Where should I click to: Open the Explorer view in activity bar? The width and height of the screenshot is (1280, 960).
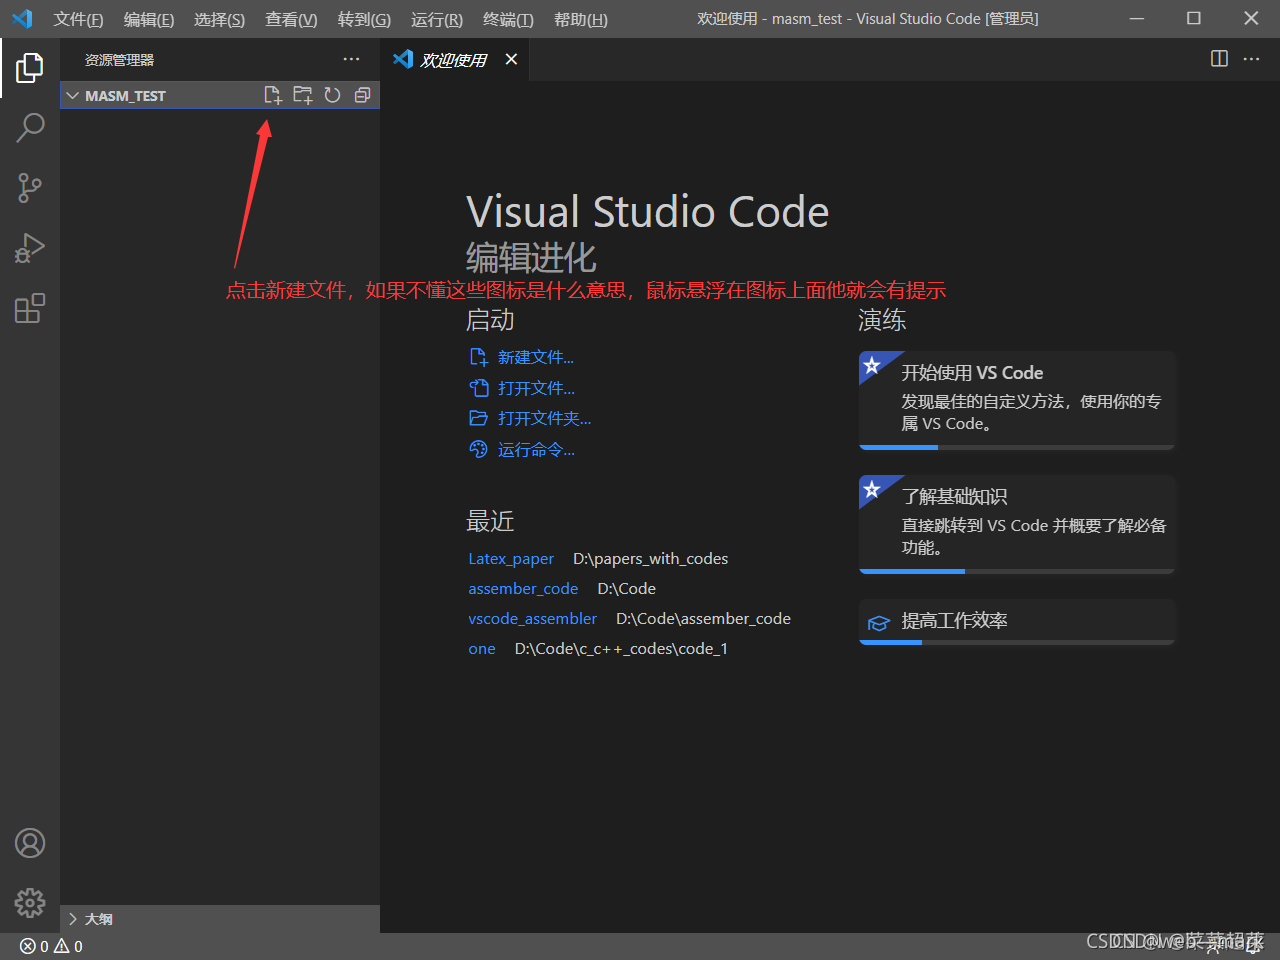pos(30,68)
